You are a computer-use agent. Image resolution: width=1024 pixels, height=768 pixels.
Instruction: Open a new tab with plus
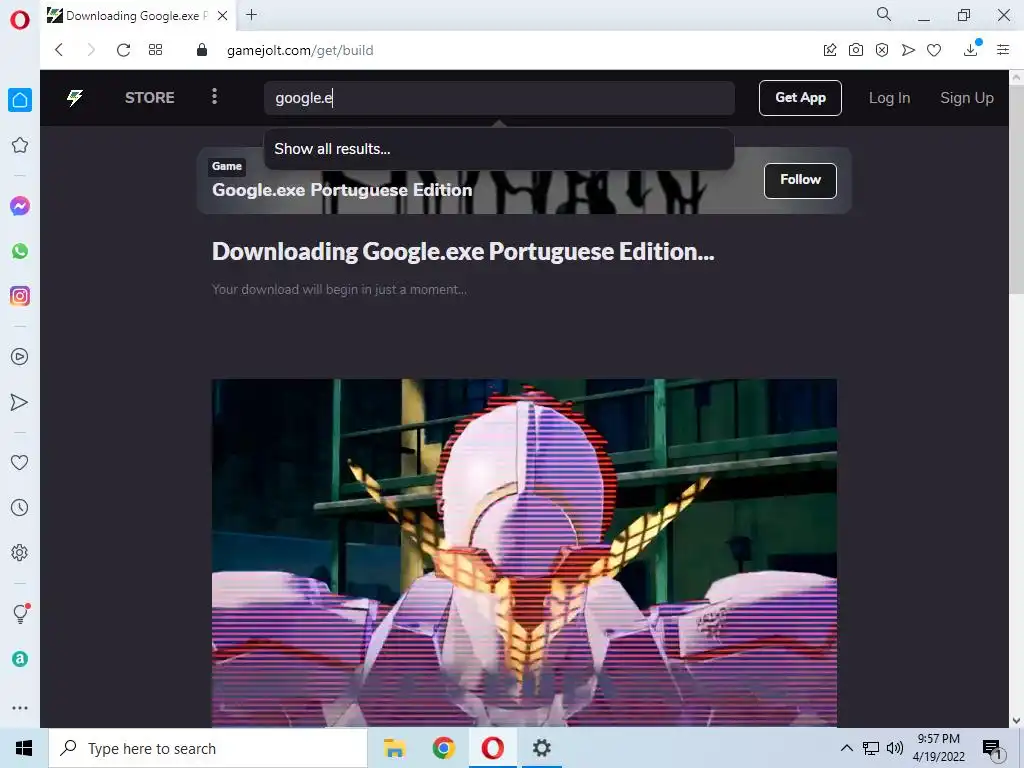(x=251, y=15)
